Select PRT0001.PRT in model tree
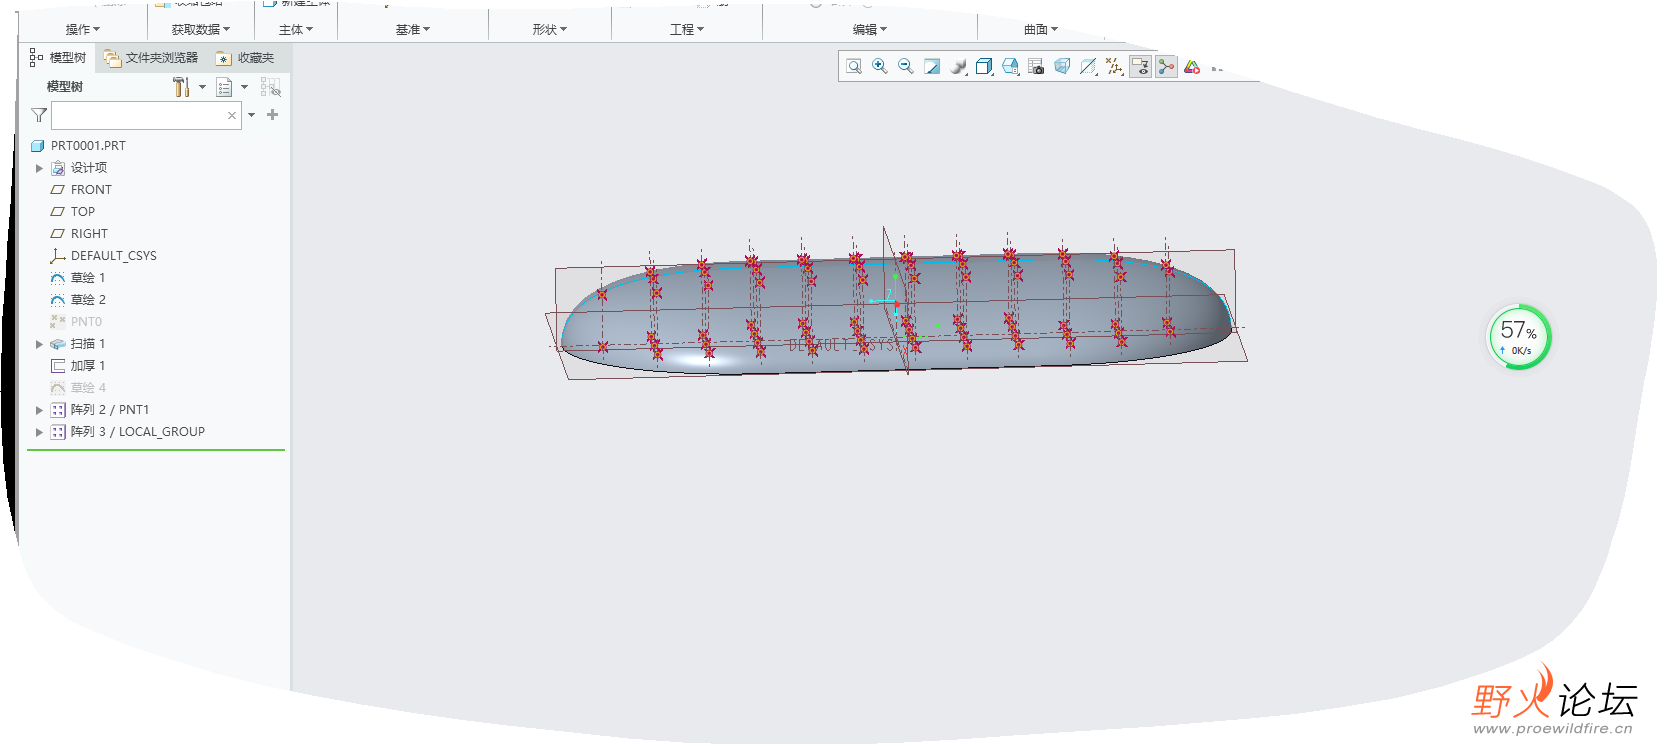 click(79, 146)
